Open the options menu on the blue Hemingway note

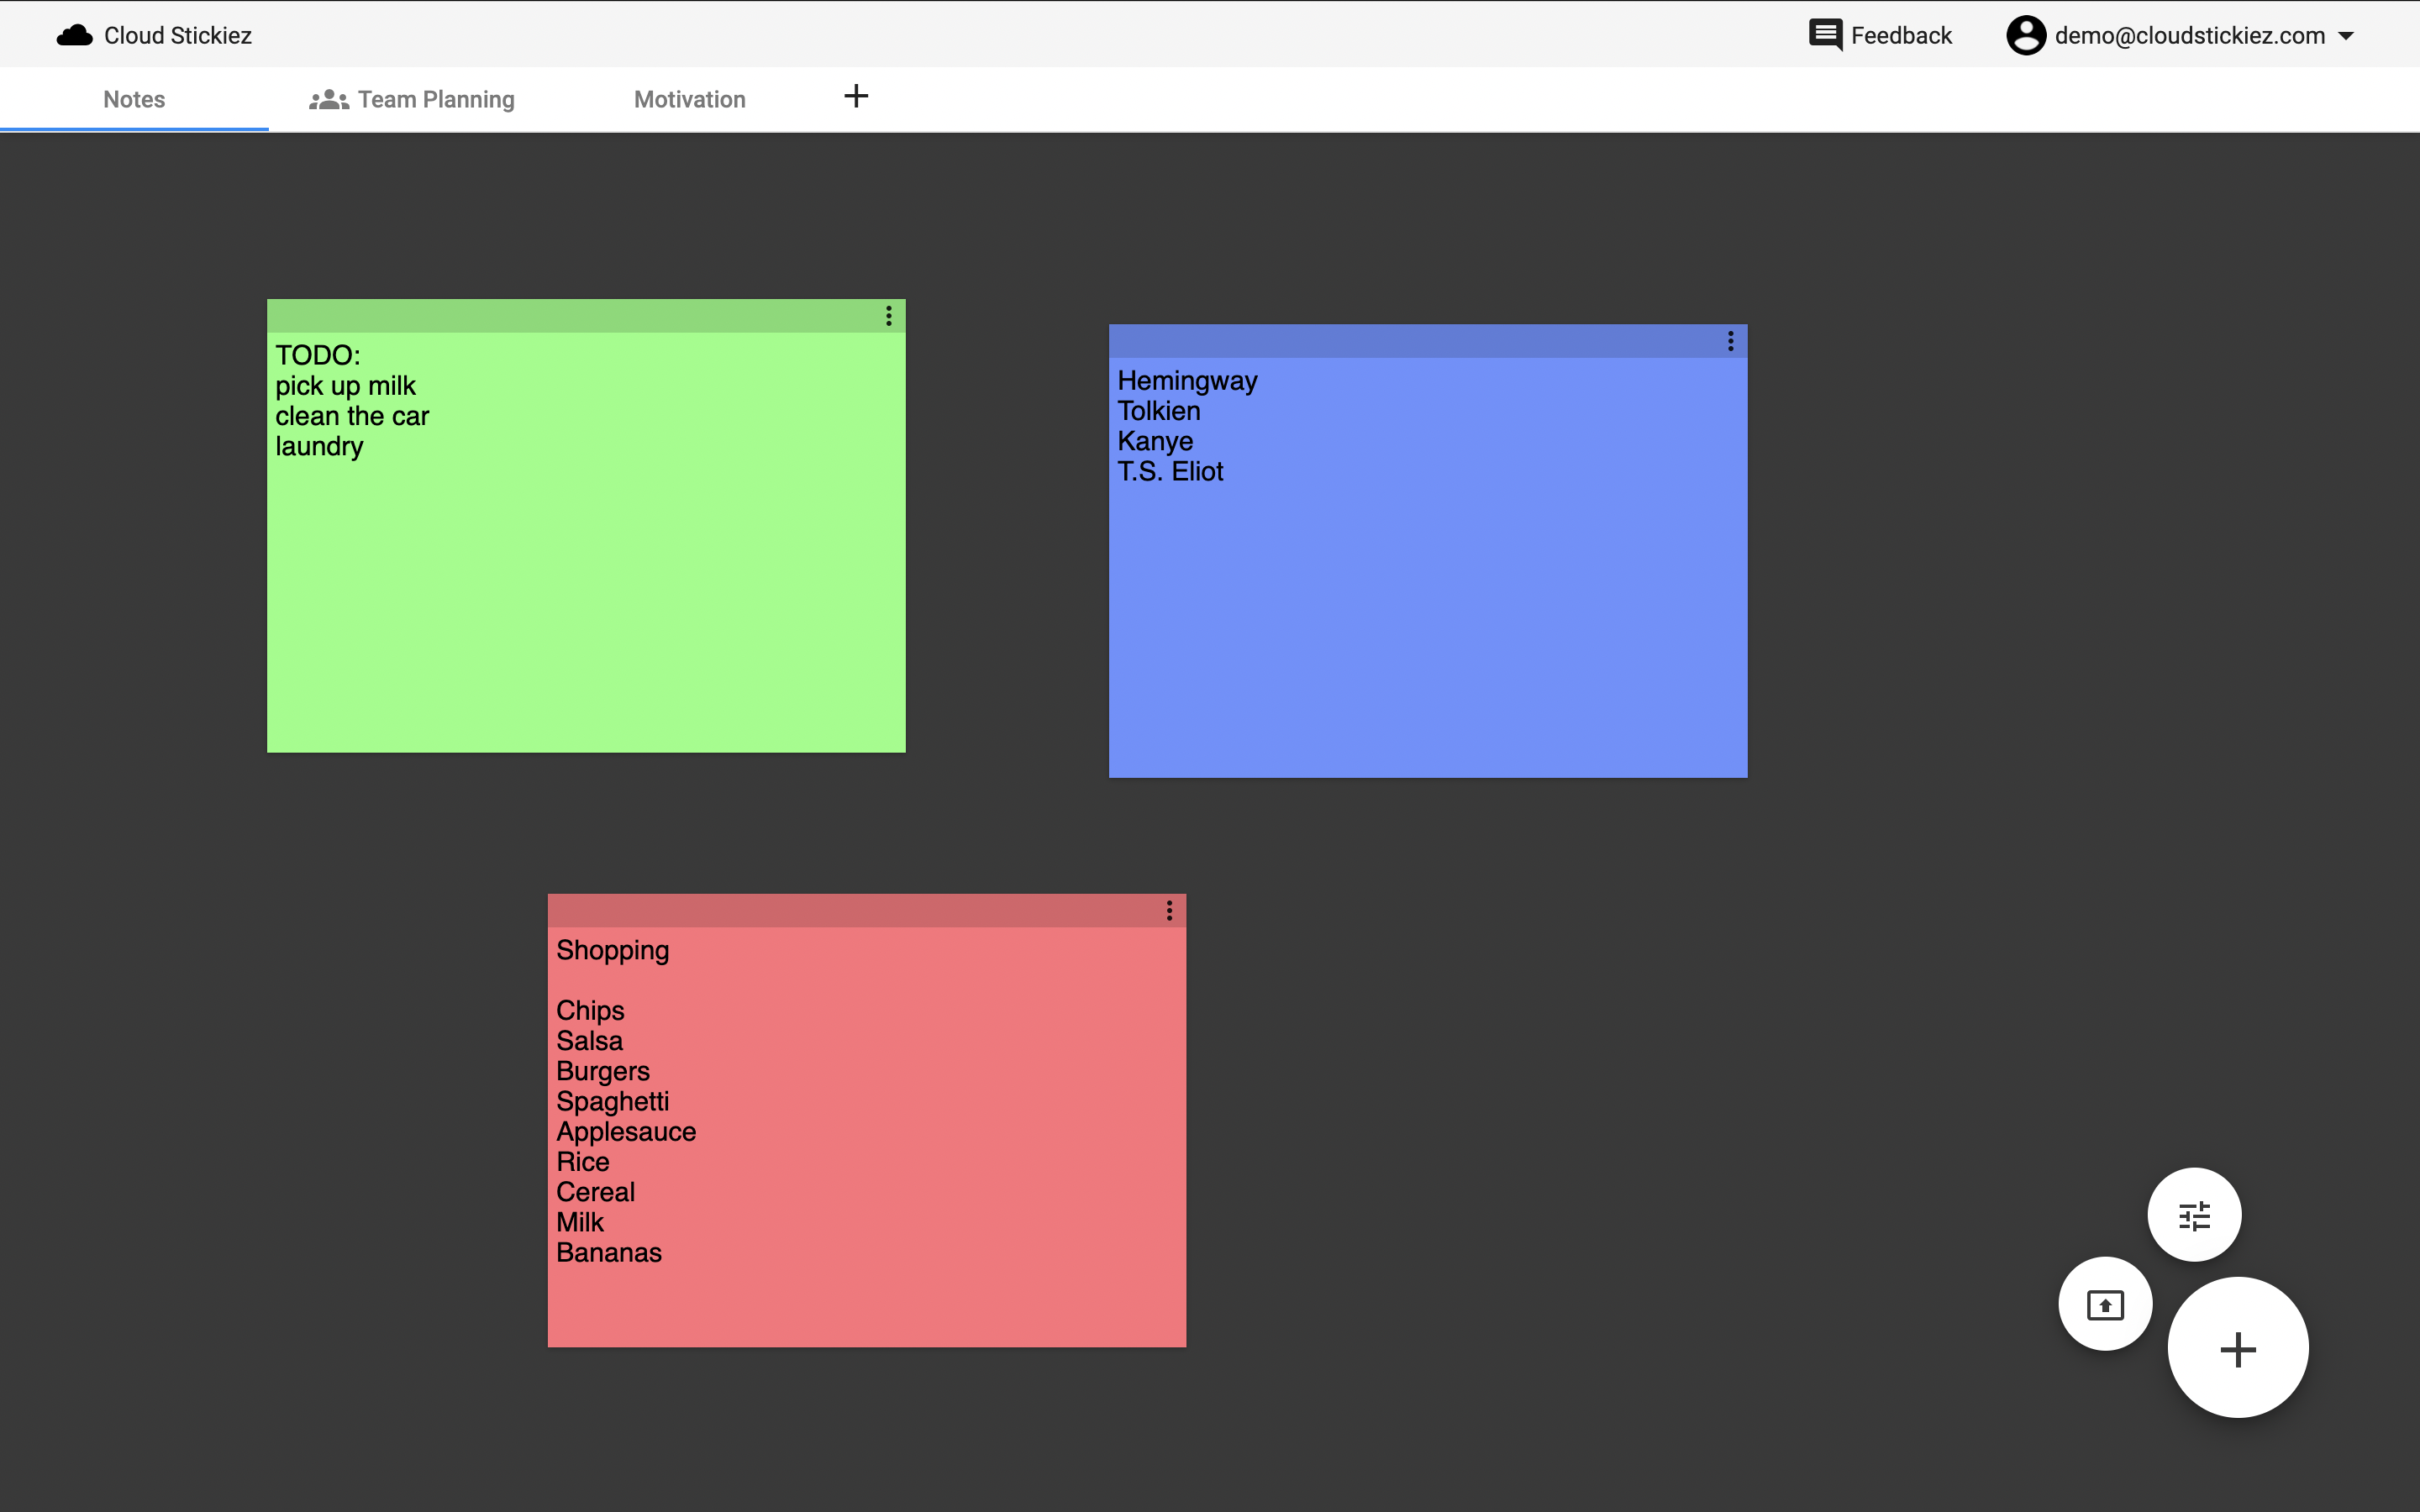tap(1731, 340)
